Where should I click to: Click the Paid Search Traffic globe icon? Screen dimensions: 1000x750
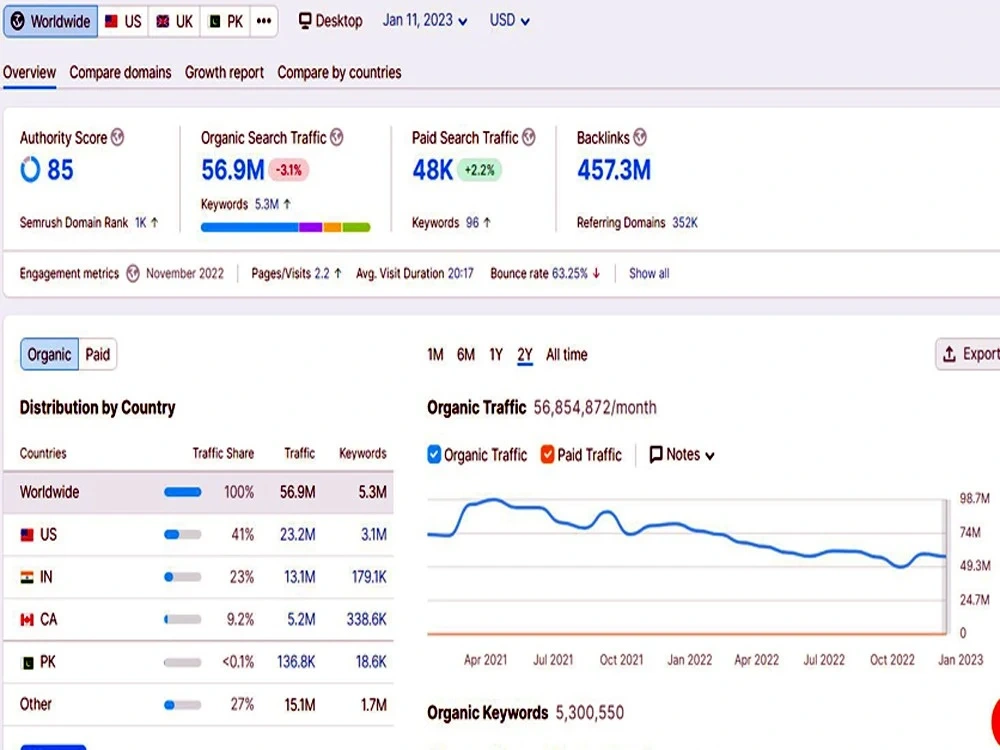click(x=529, y=137)
